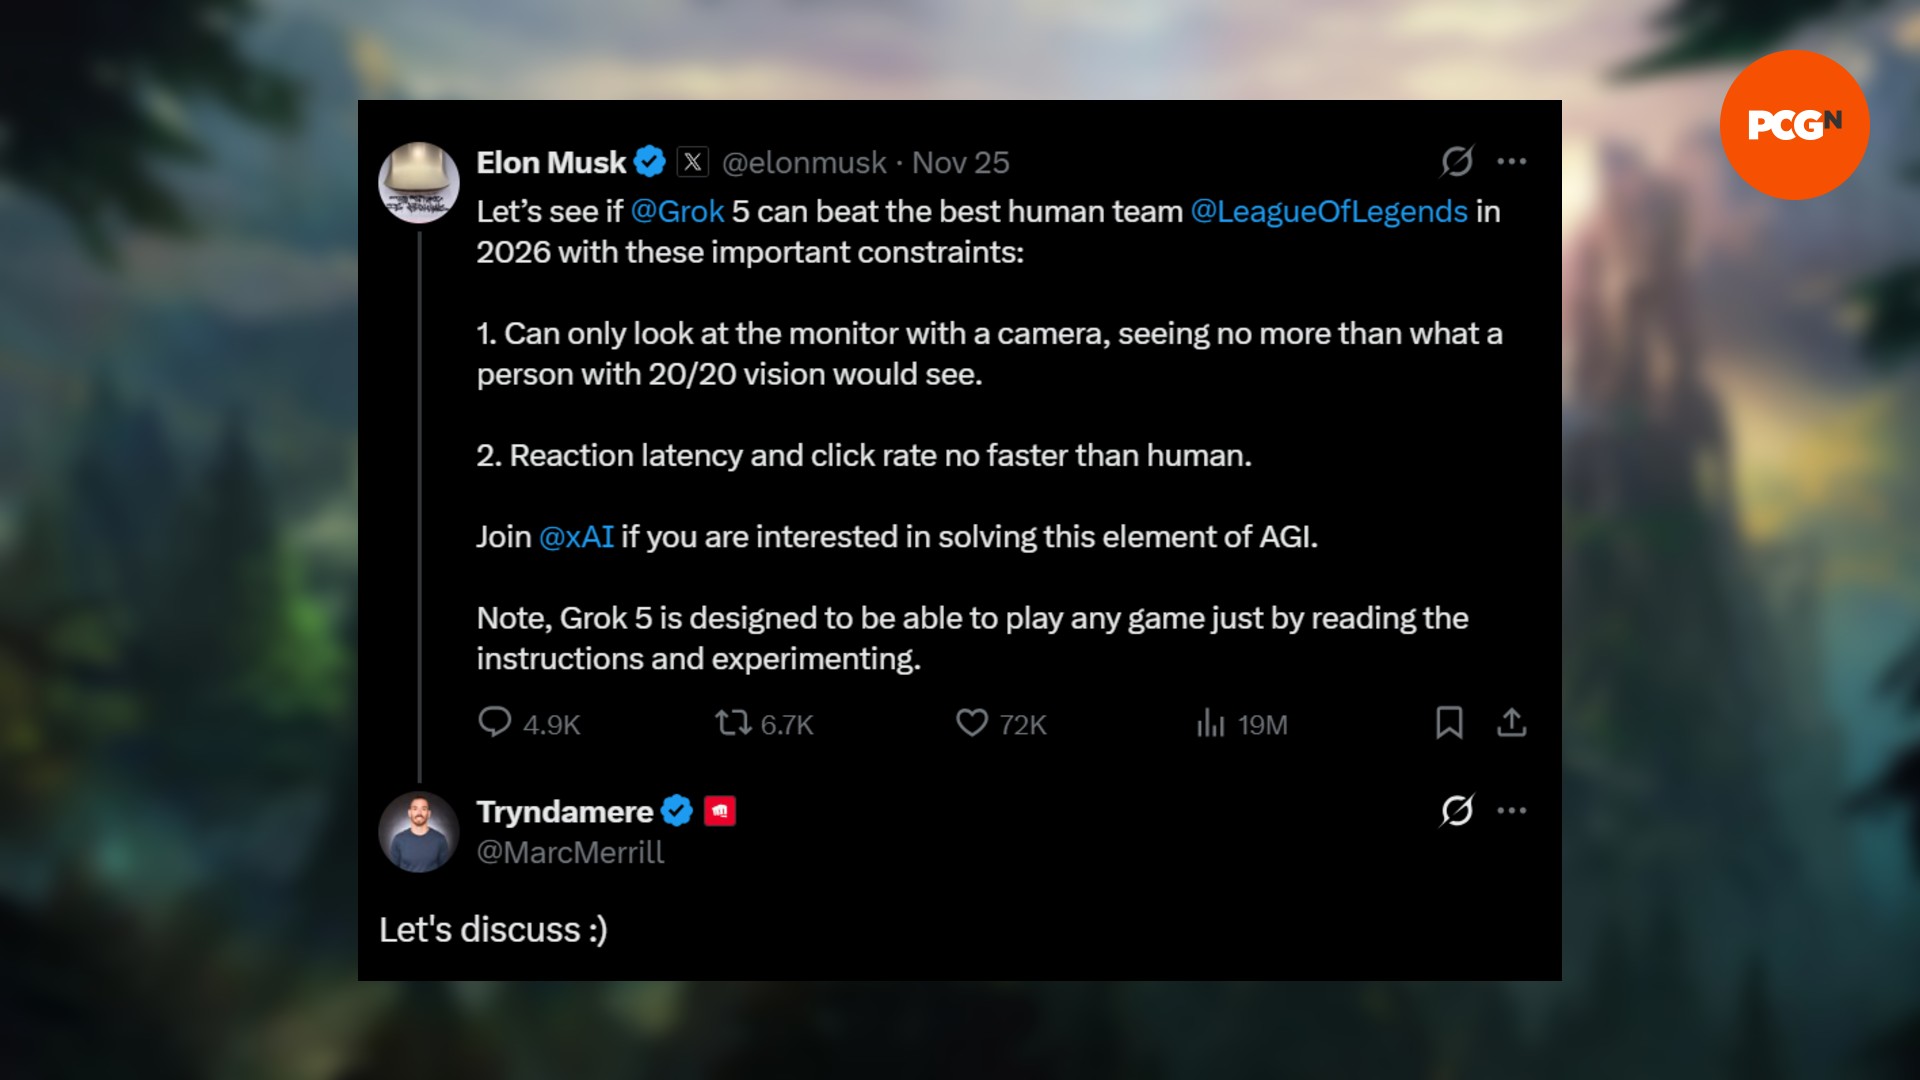Follow the @xAI mention link

click(576, 537)
